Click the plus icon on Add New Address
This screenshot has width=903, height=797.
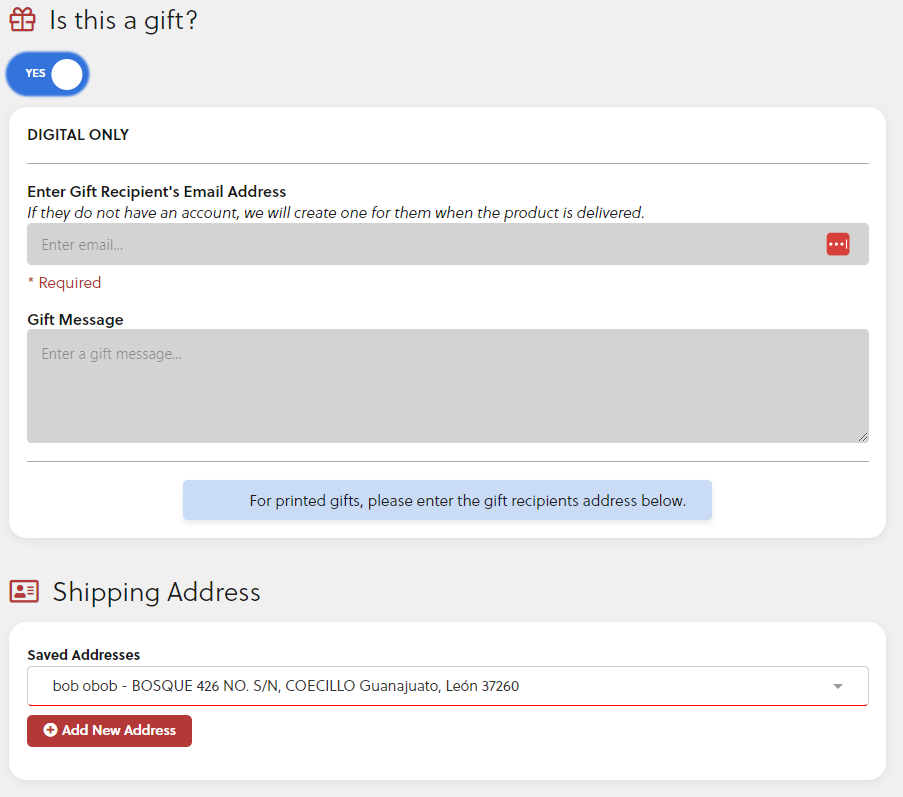click(x=50, y=731)
